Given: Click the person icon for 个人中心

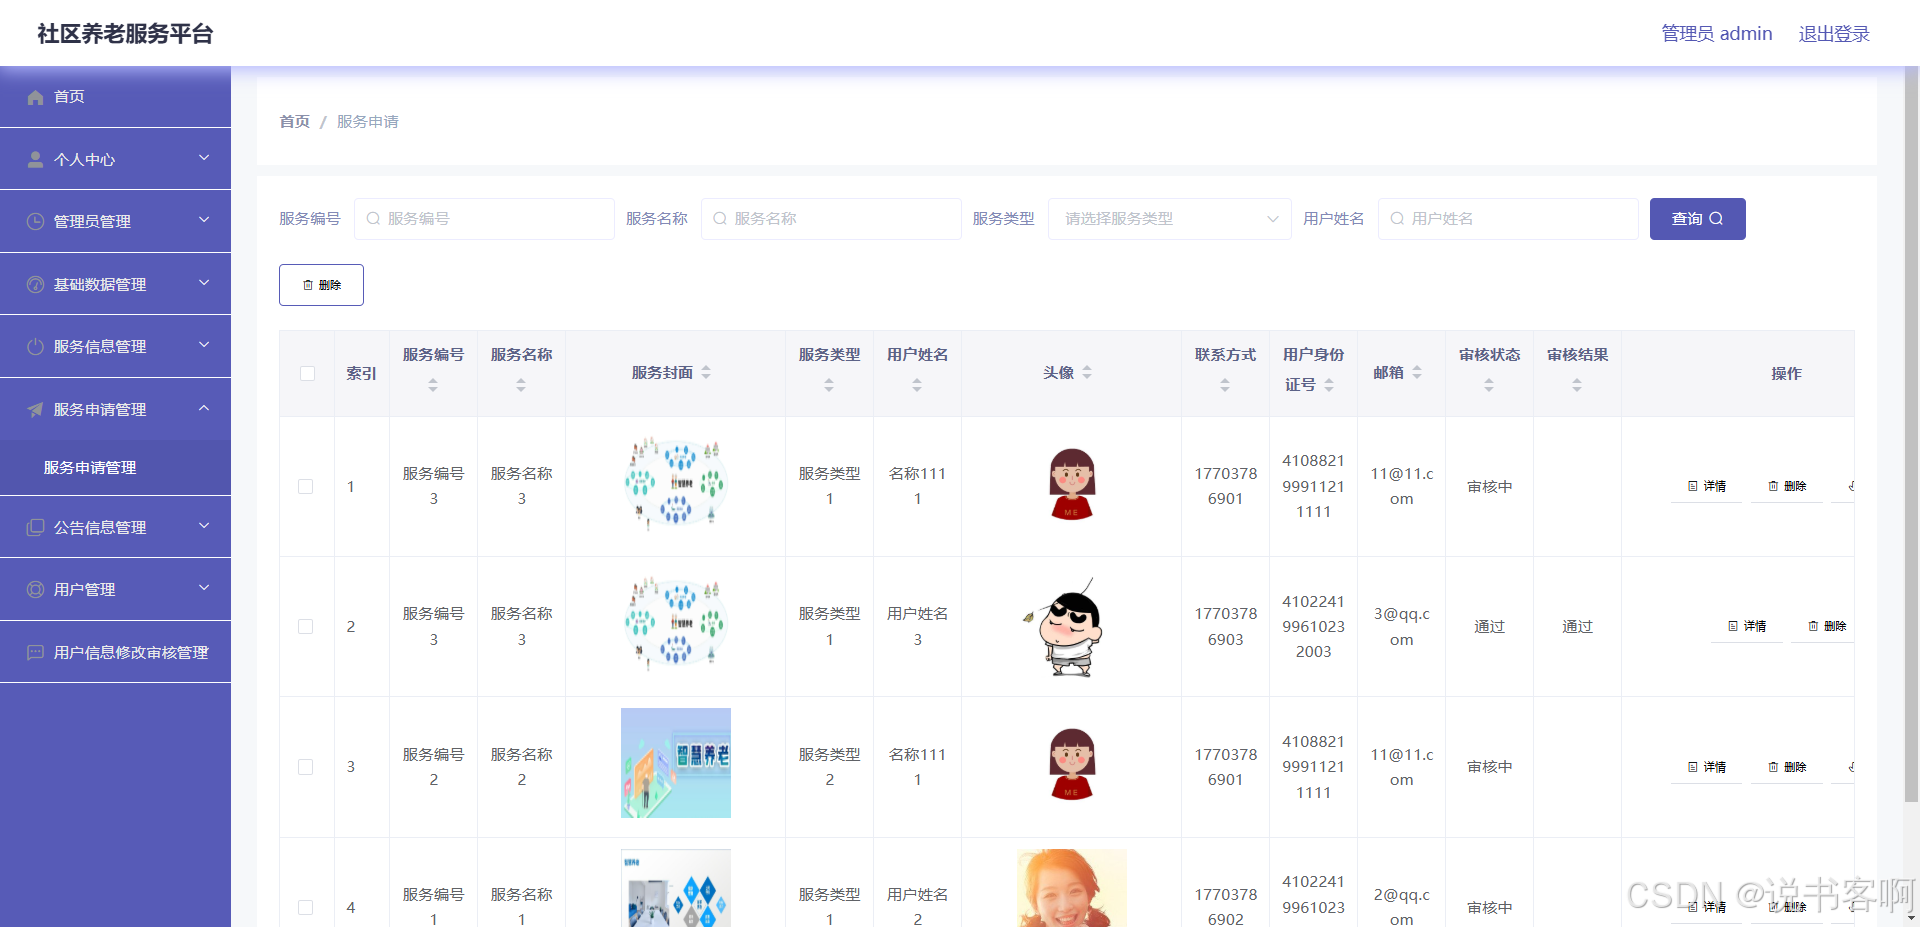Looking at the screenshot, I should (x=35, y=158).
